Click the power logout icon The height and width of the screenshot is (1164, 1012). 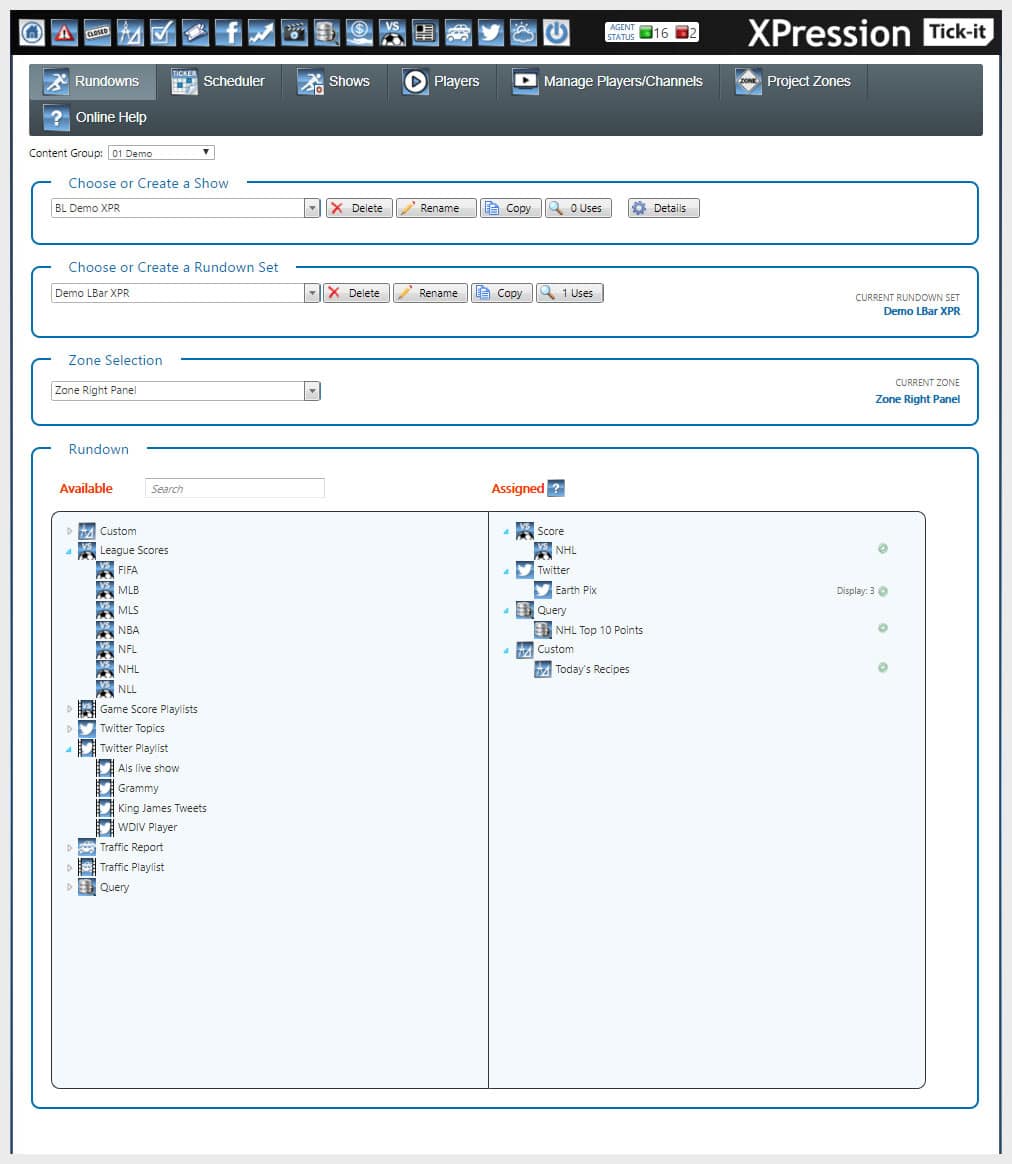coord(556,33)
